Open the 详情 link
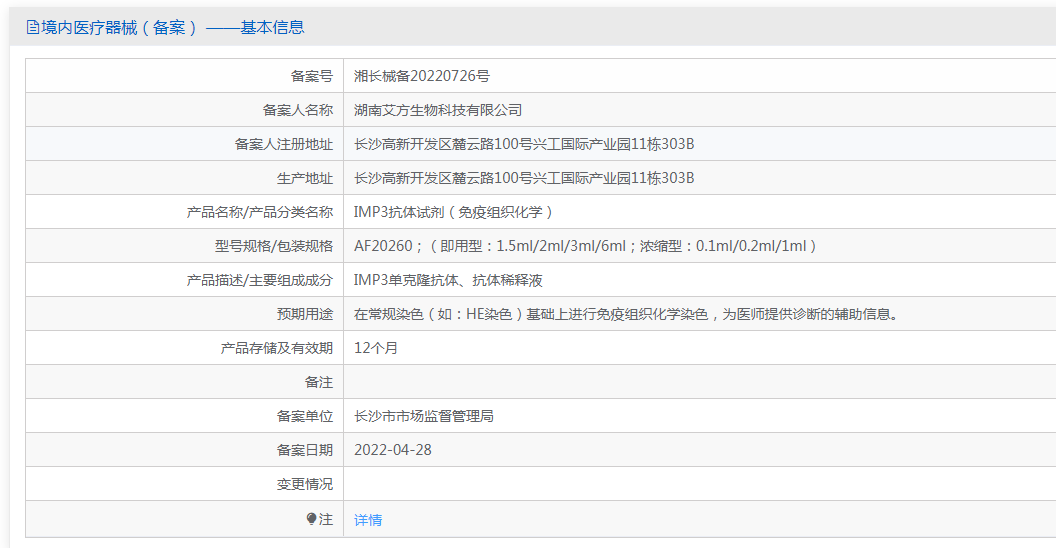The image size is (1056, 548). point(368,520)
